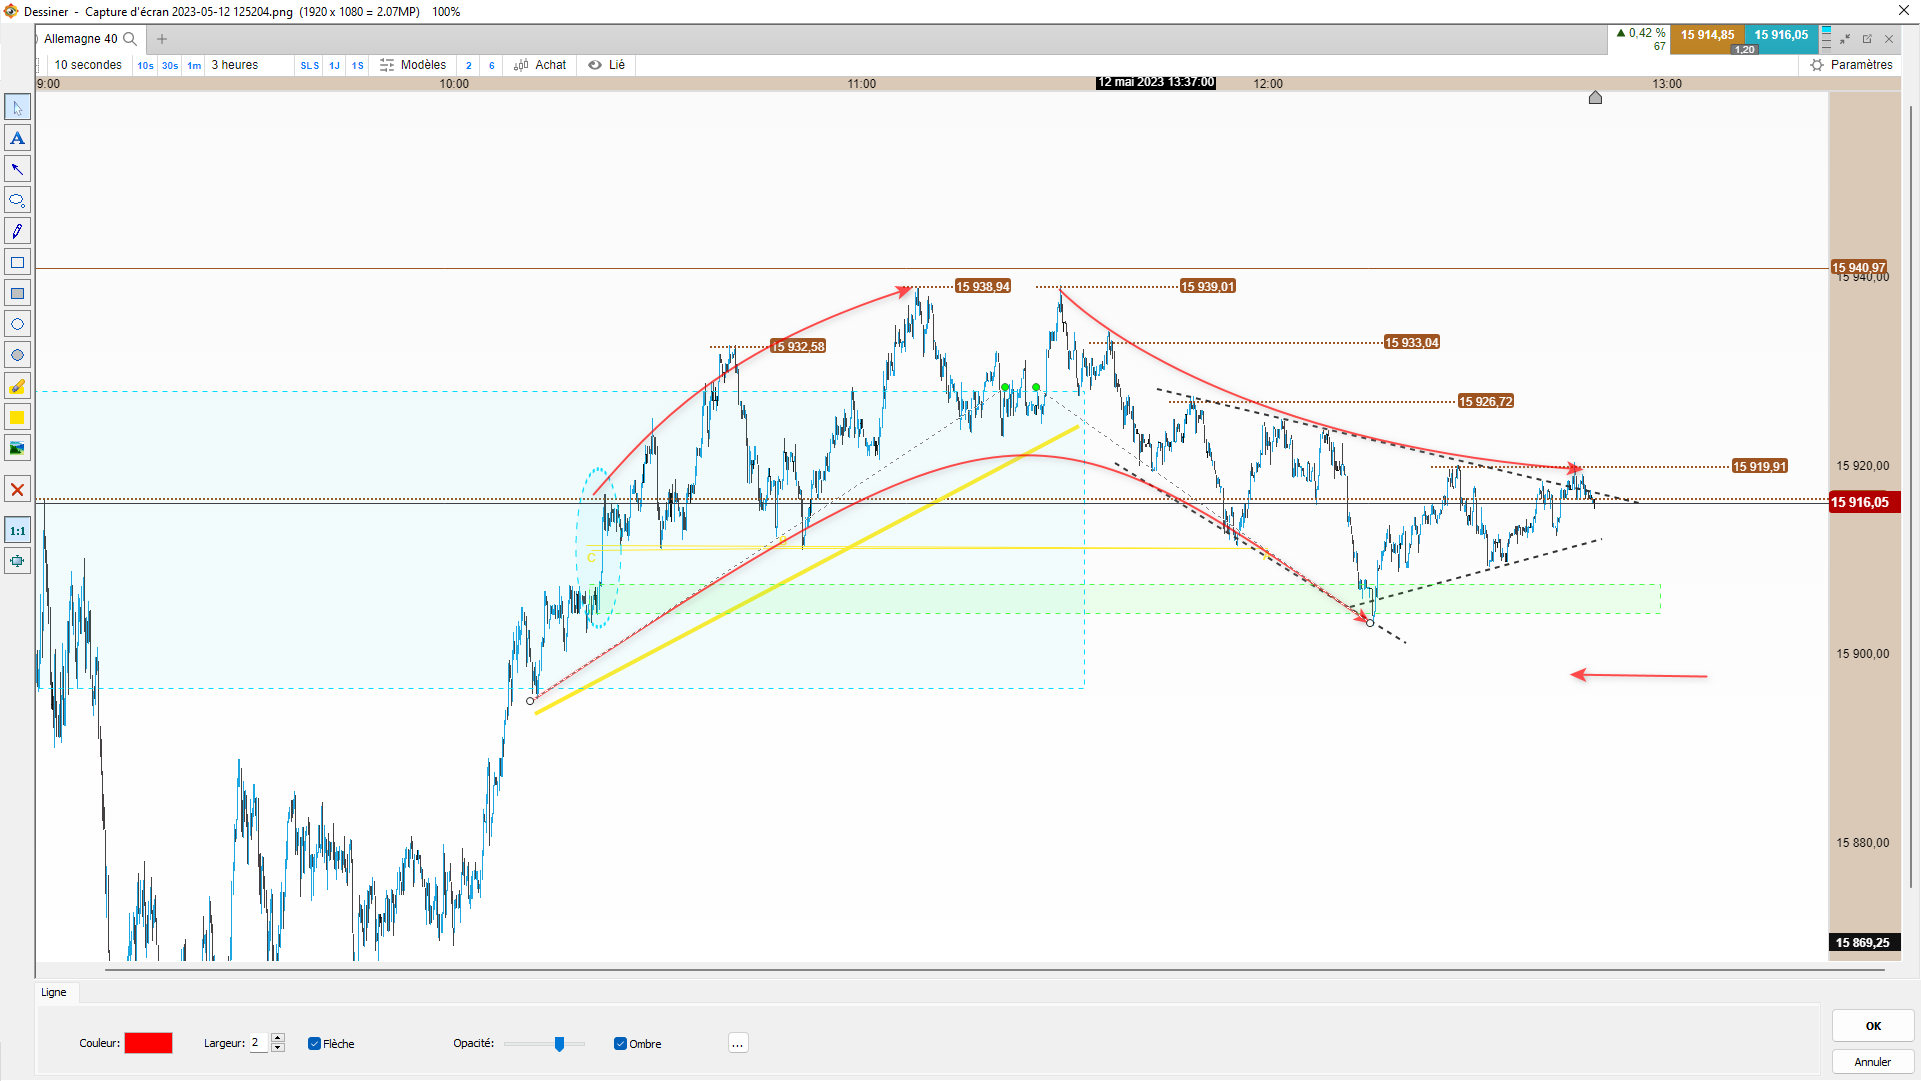
Task: Choose the freehand pen tool
Action: point(17,231)
